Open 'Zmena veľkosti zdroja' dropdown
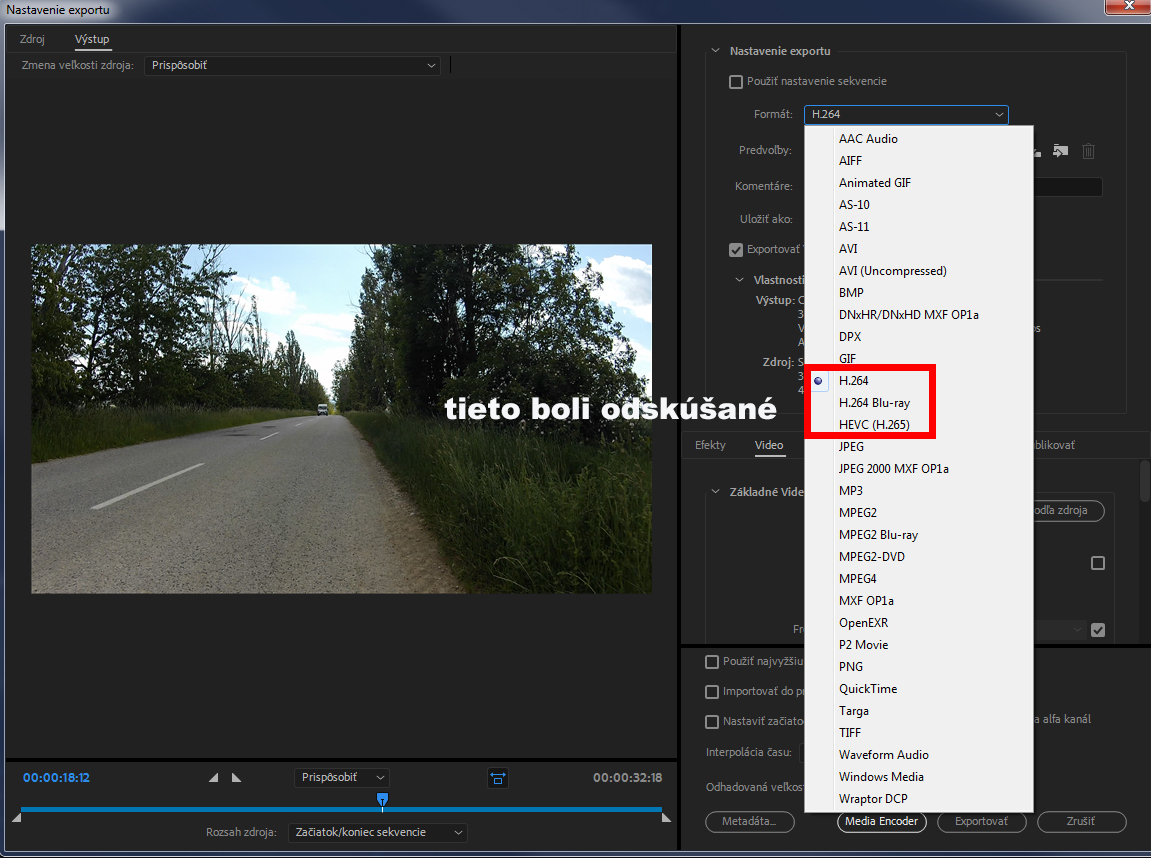Image resolution: width=1151 pixels, height=858 pixels. click(x=292, y=66)
